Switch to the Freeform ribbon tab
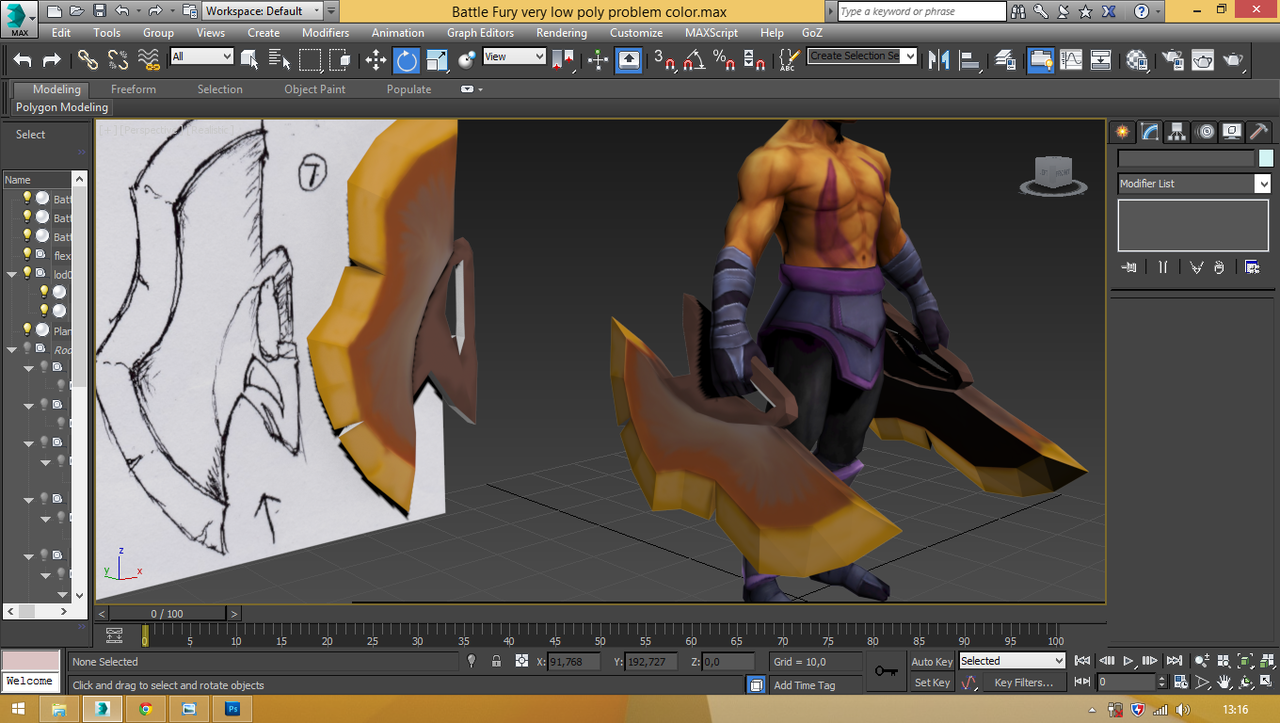Viewport: 1280px width, 723px height. 133,89
